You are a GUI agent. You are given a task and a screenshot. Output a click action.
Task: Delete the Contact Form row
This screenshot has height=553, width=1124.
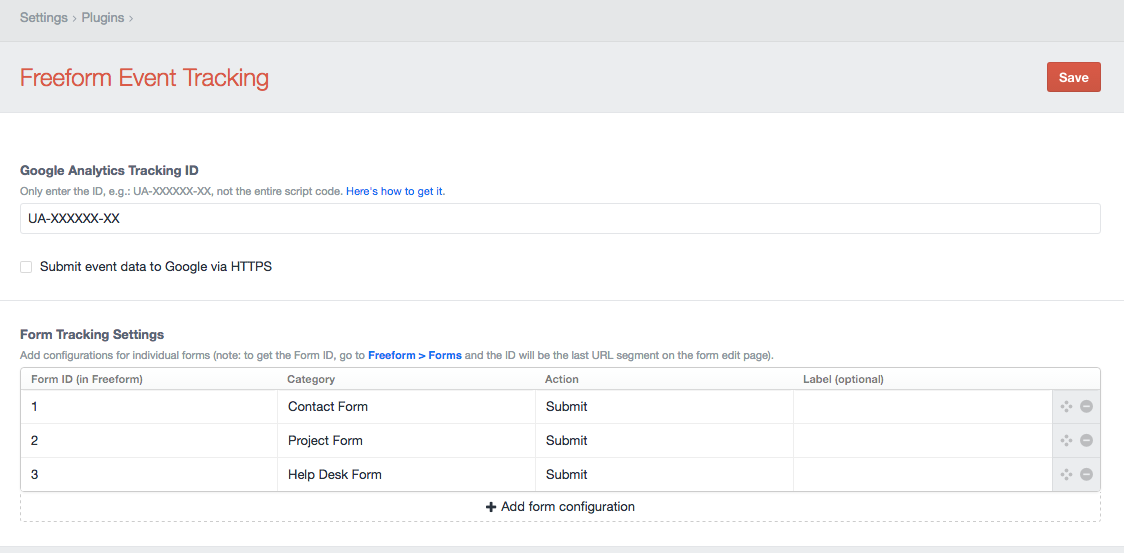[x=1086, y=407]
